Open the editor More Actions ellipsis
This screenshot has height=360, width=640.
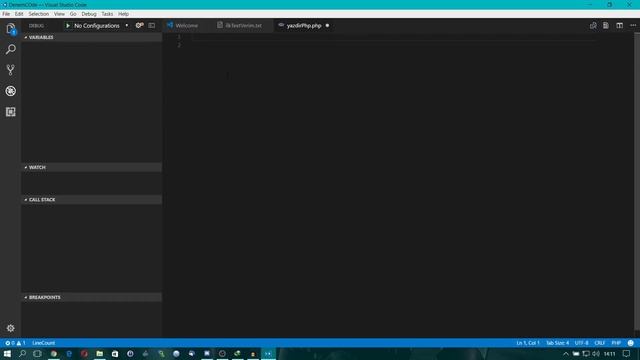point(633,26)
